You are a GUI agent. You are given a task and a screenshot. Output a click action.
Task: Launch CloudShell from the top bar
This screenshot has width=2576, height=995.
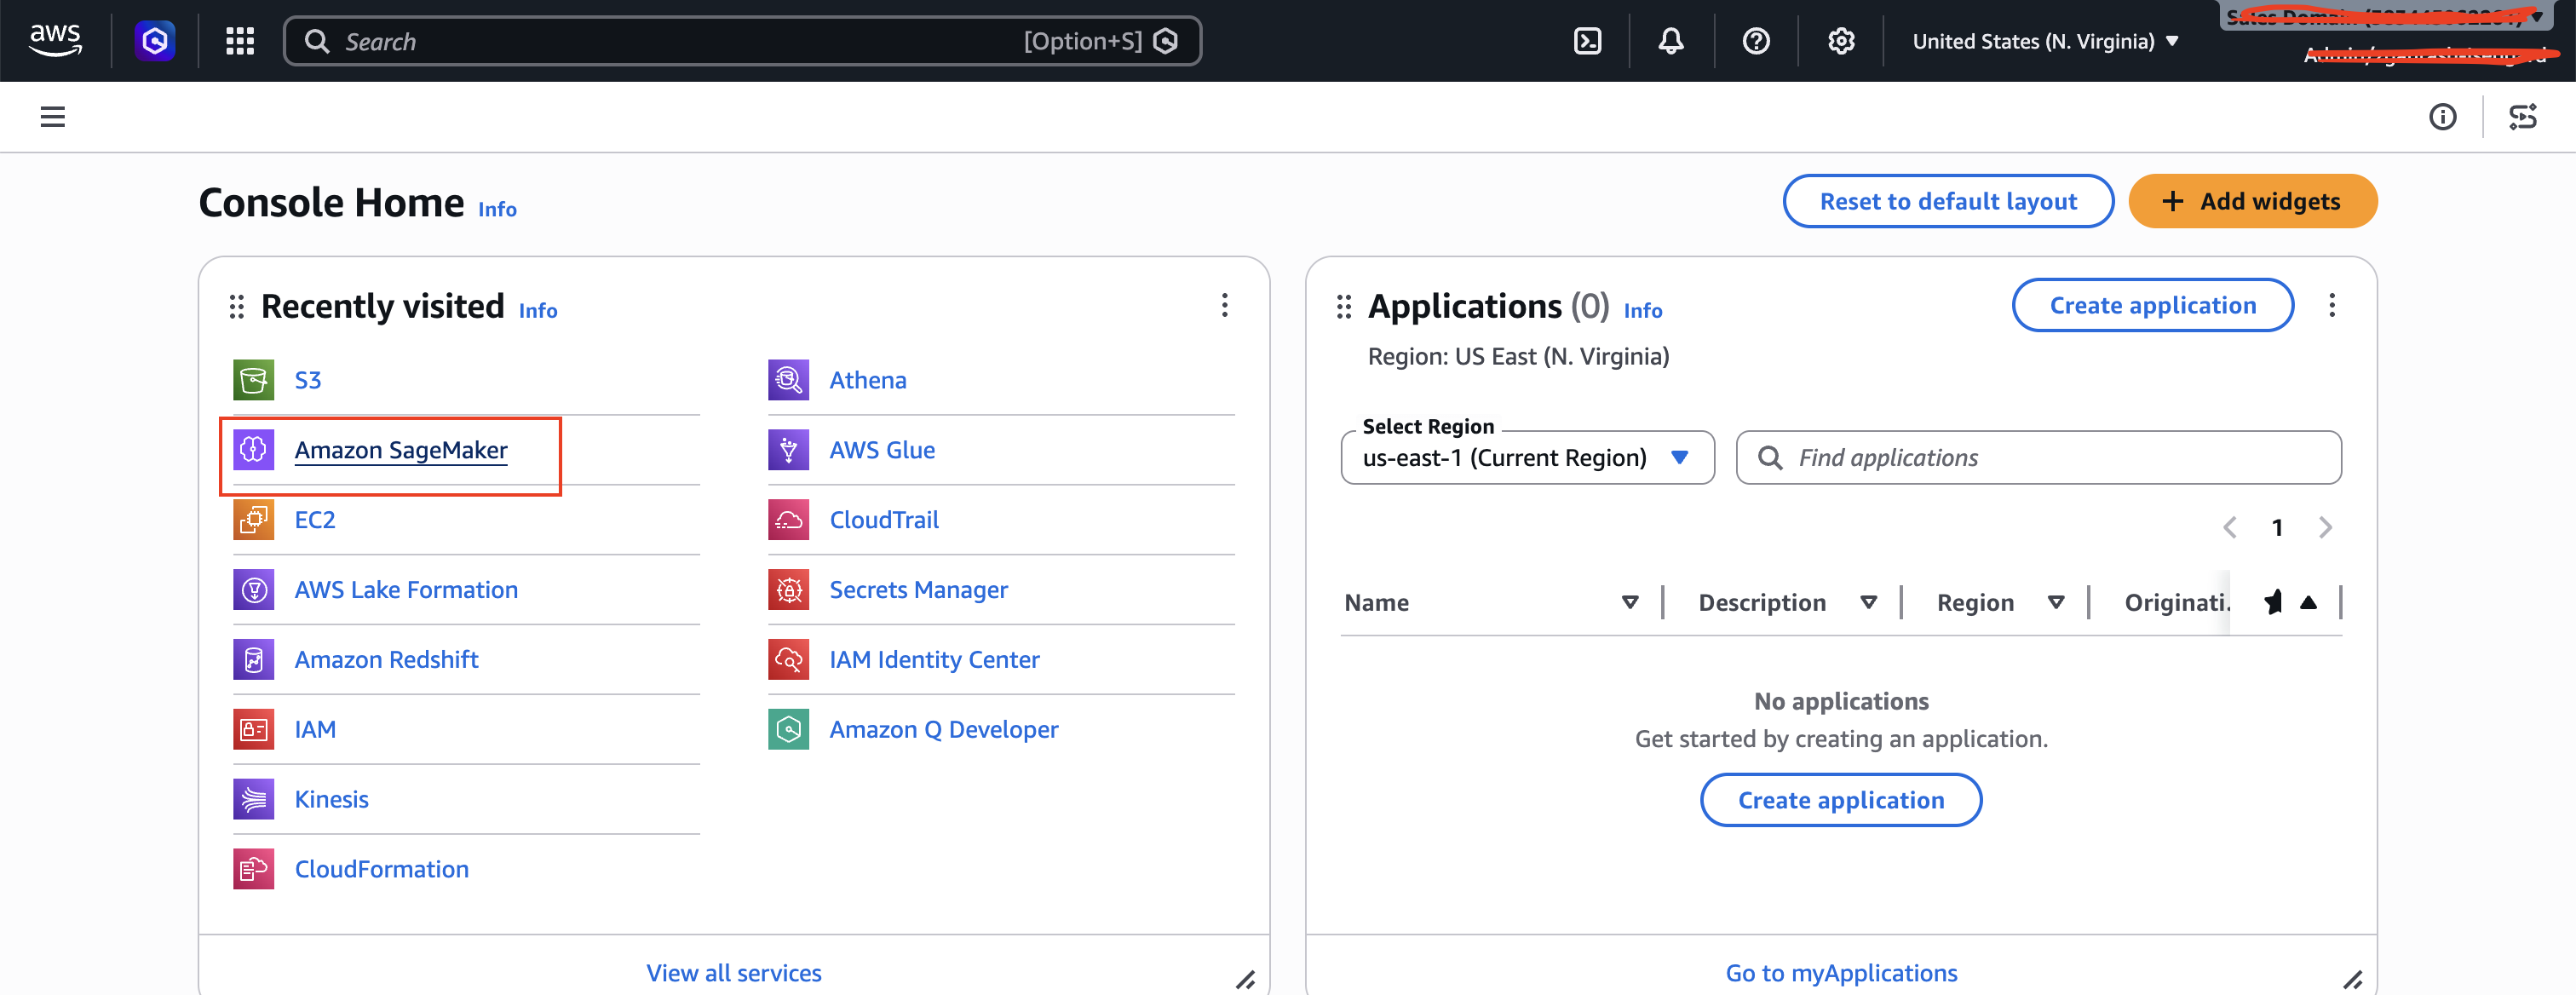pos(1587,41)
